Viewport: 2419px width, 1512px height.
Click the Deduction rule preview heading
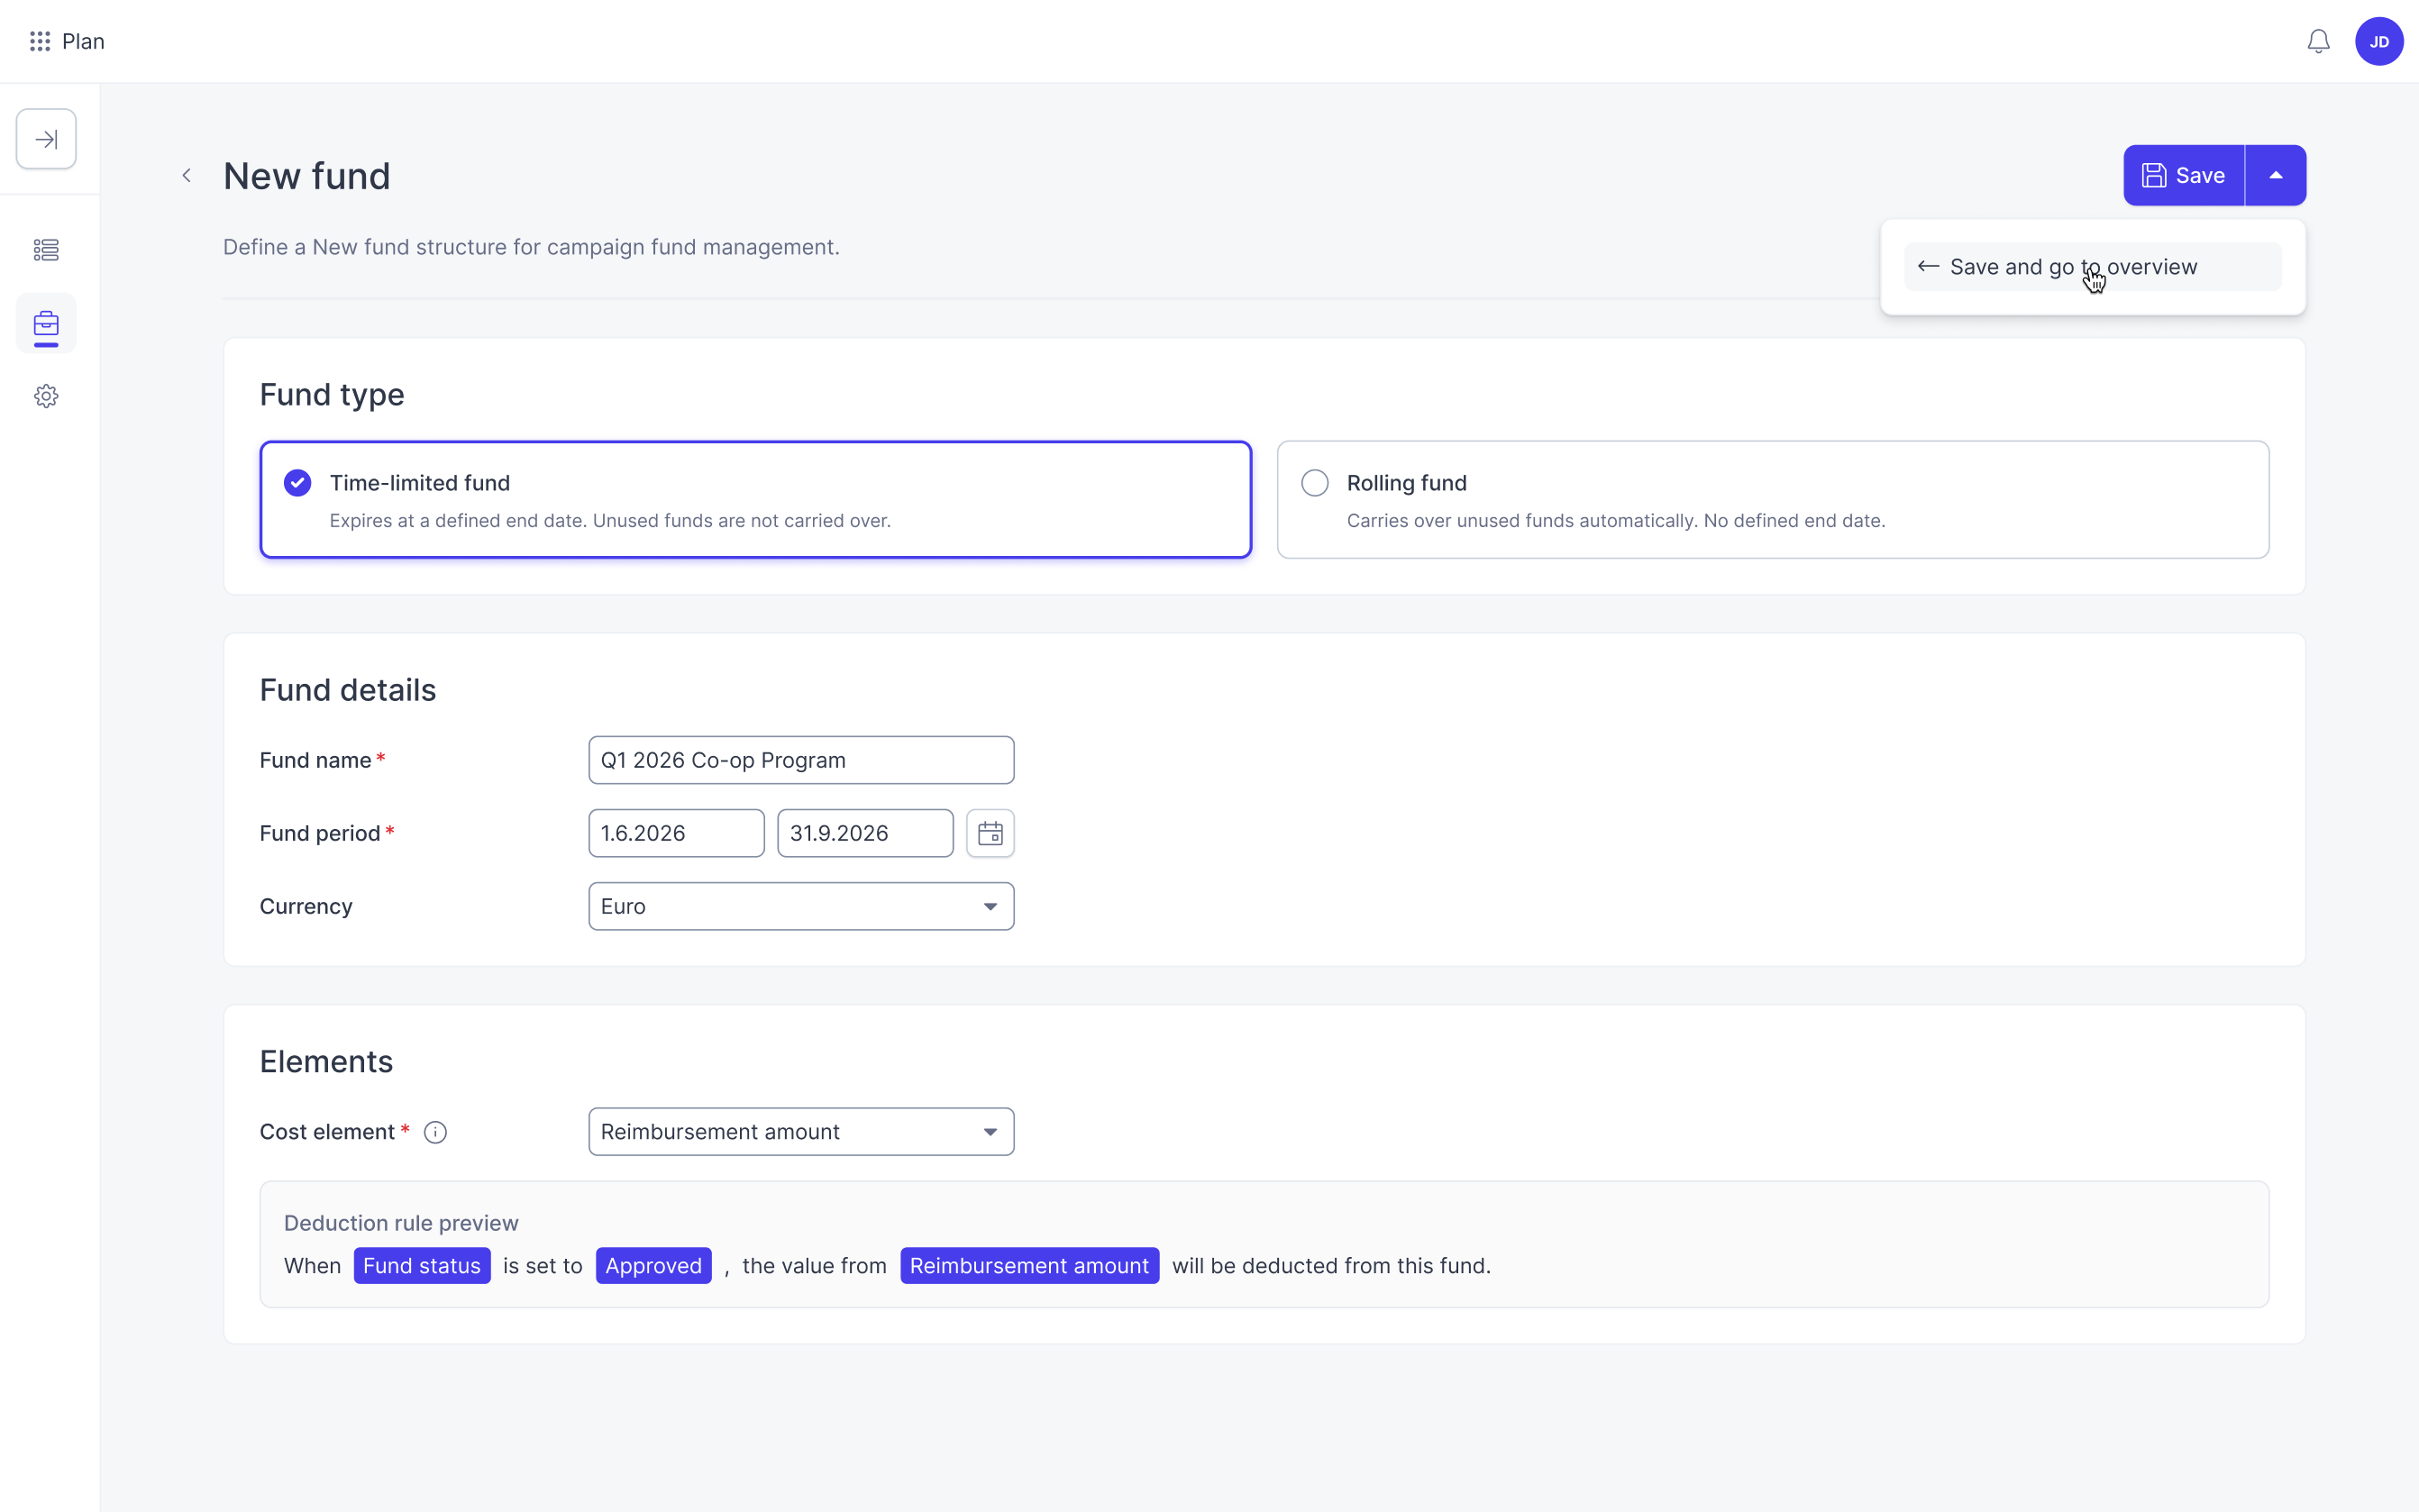[x=401, y=1223]
